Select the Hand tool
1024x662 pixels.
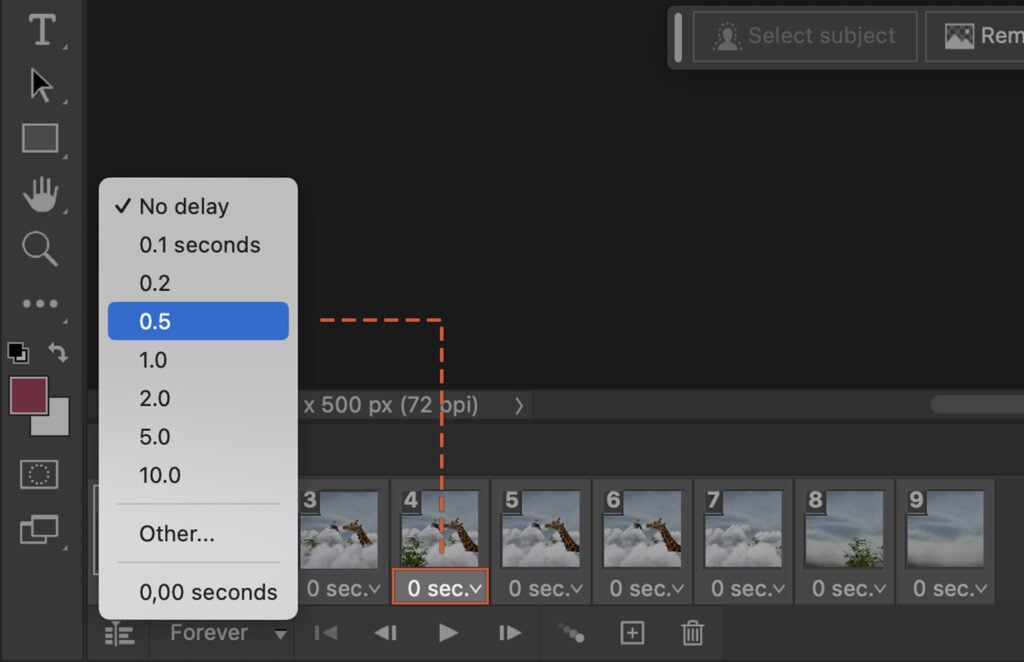click(x=41, y=193)
